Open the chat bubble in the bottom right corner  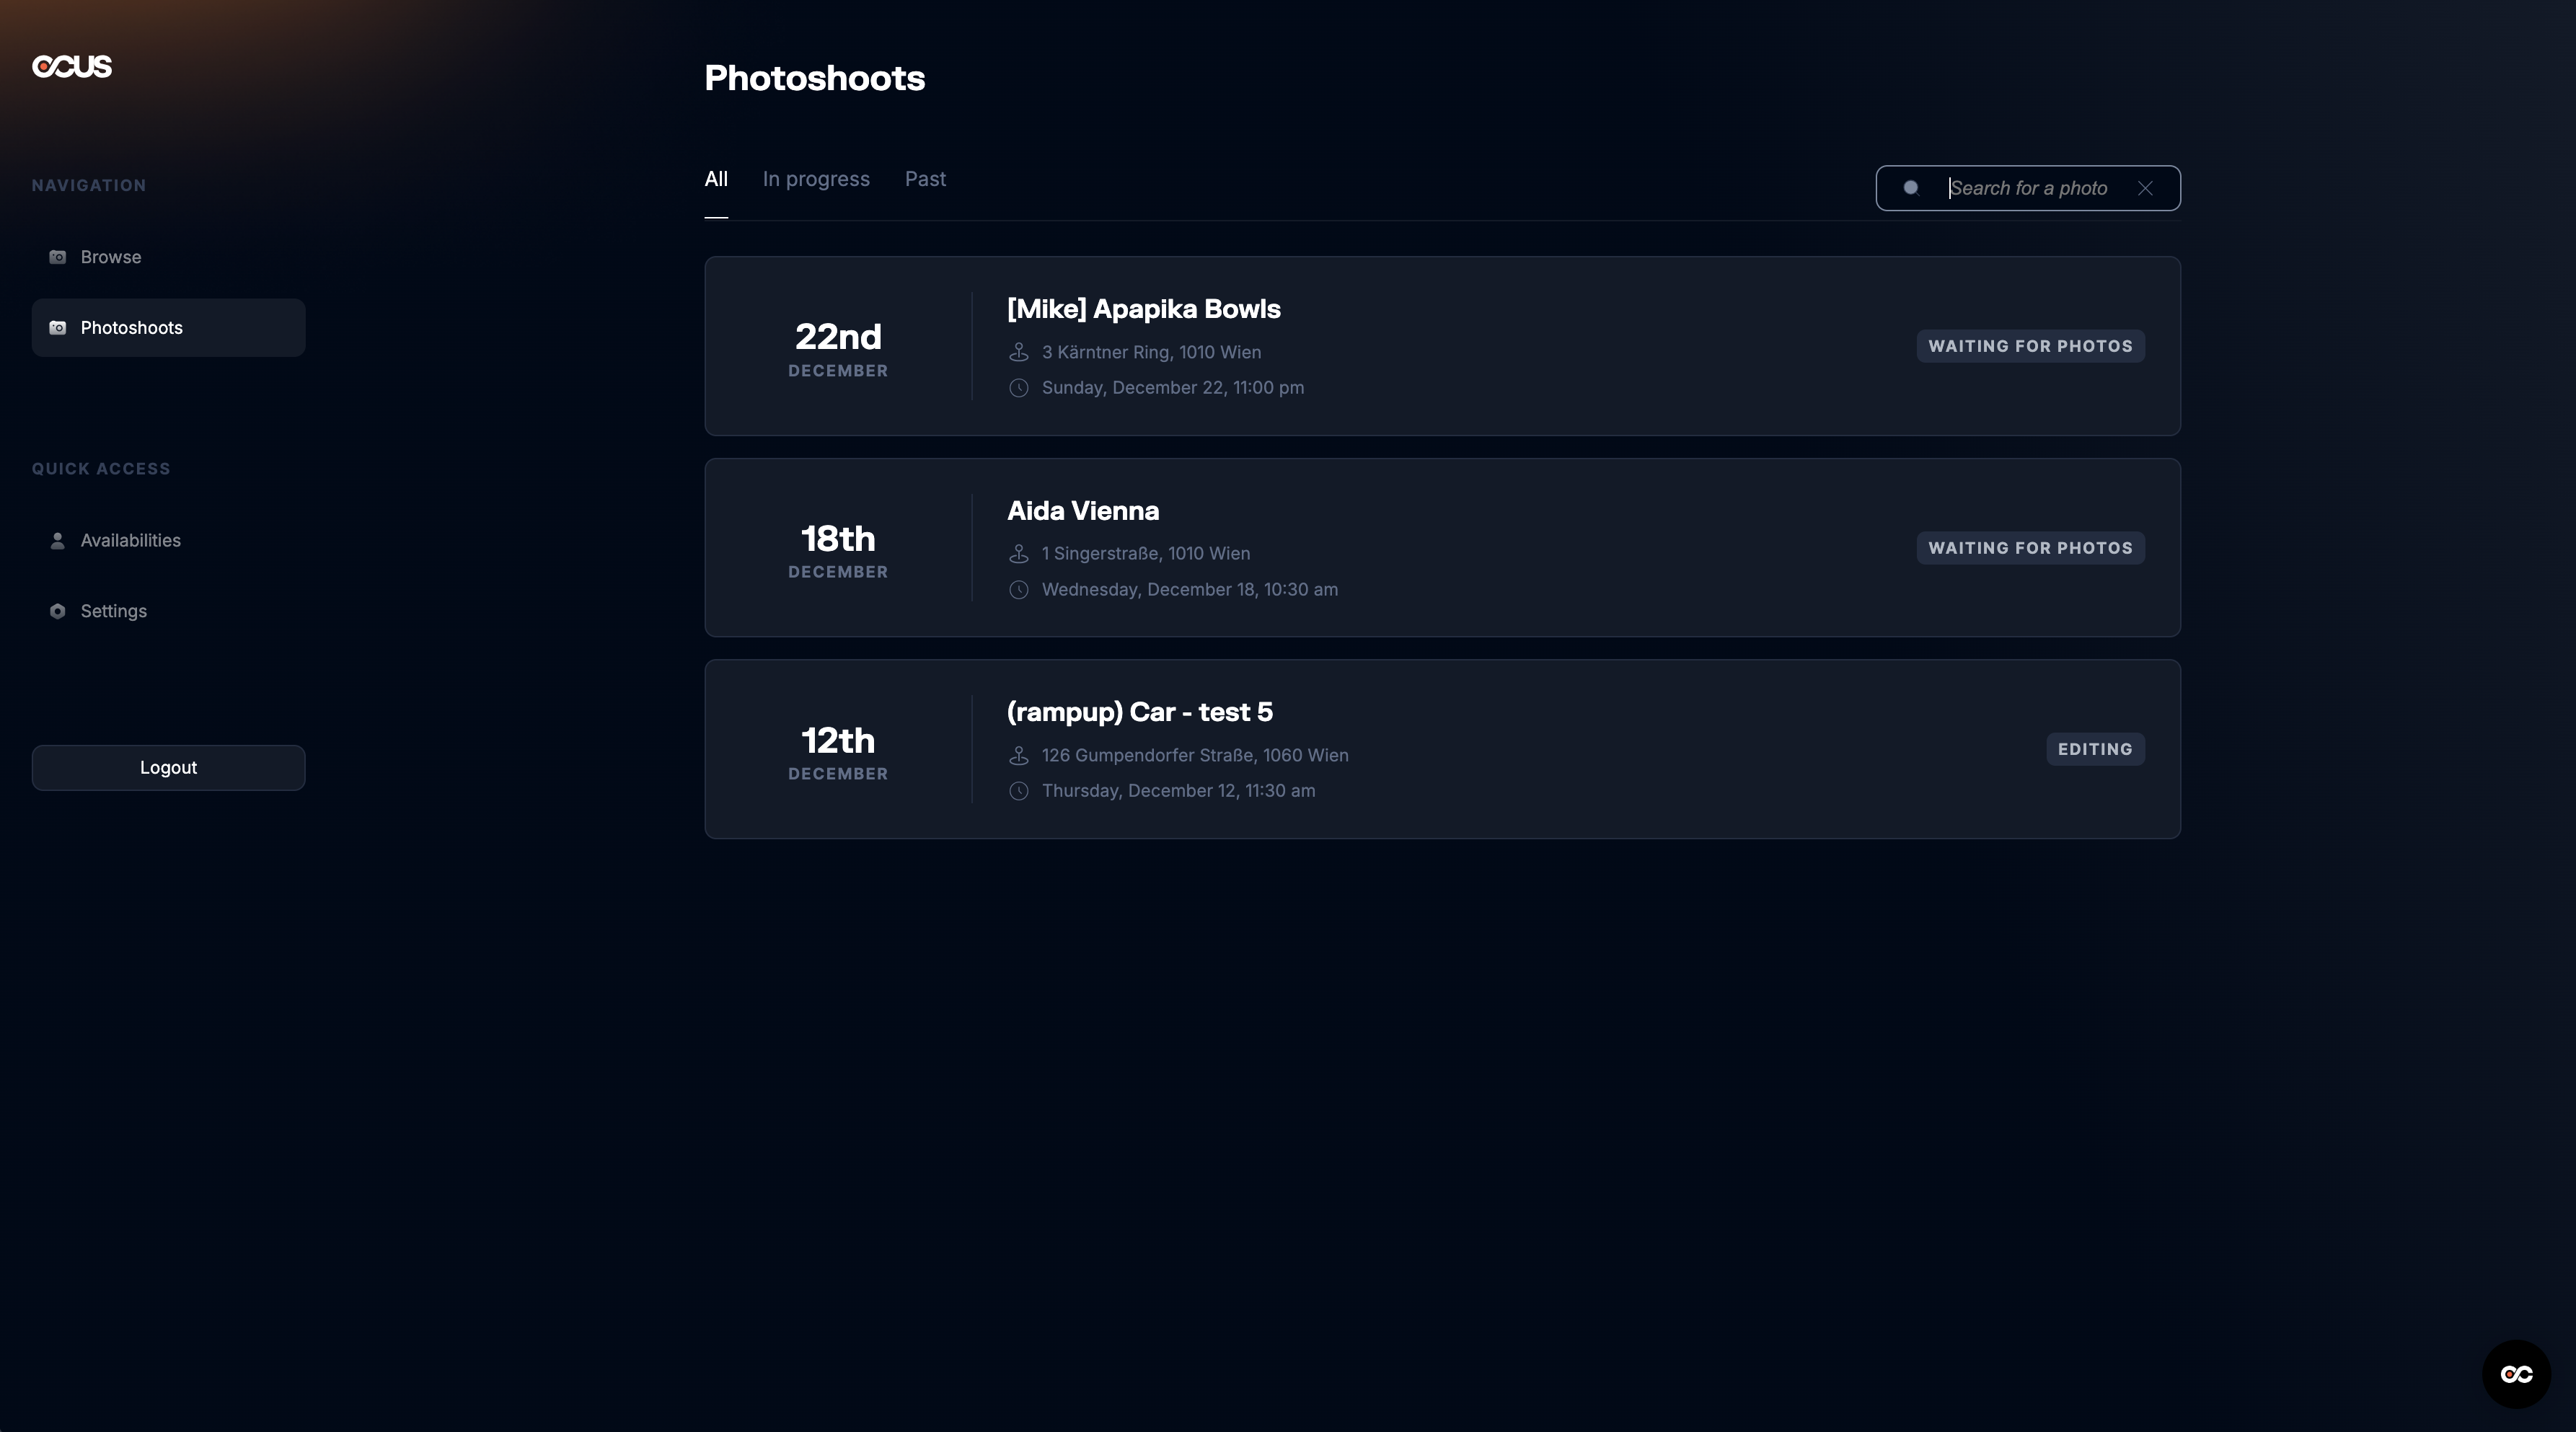click(x=2517, y=1374)
